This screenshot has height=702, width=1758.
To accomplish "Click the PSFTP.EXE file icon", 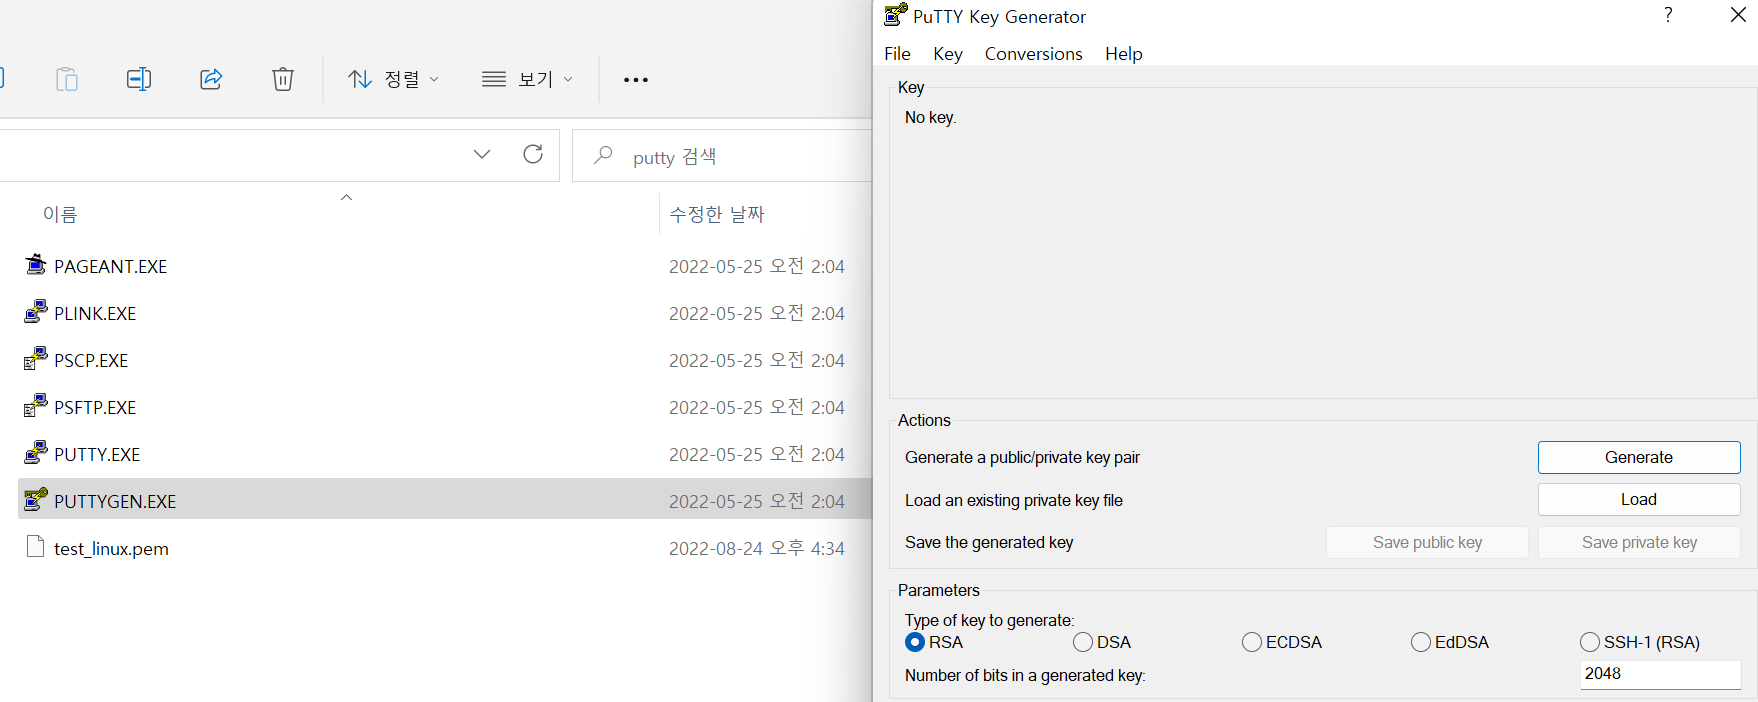I will tap(36, 406).
